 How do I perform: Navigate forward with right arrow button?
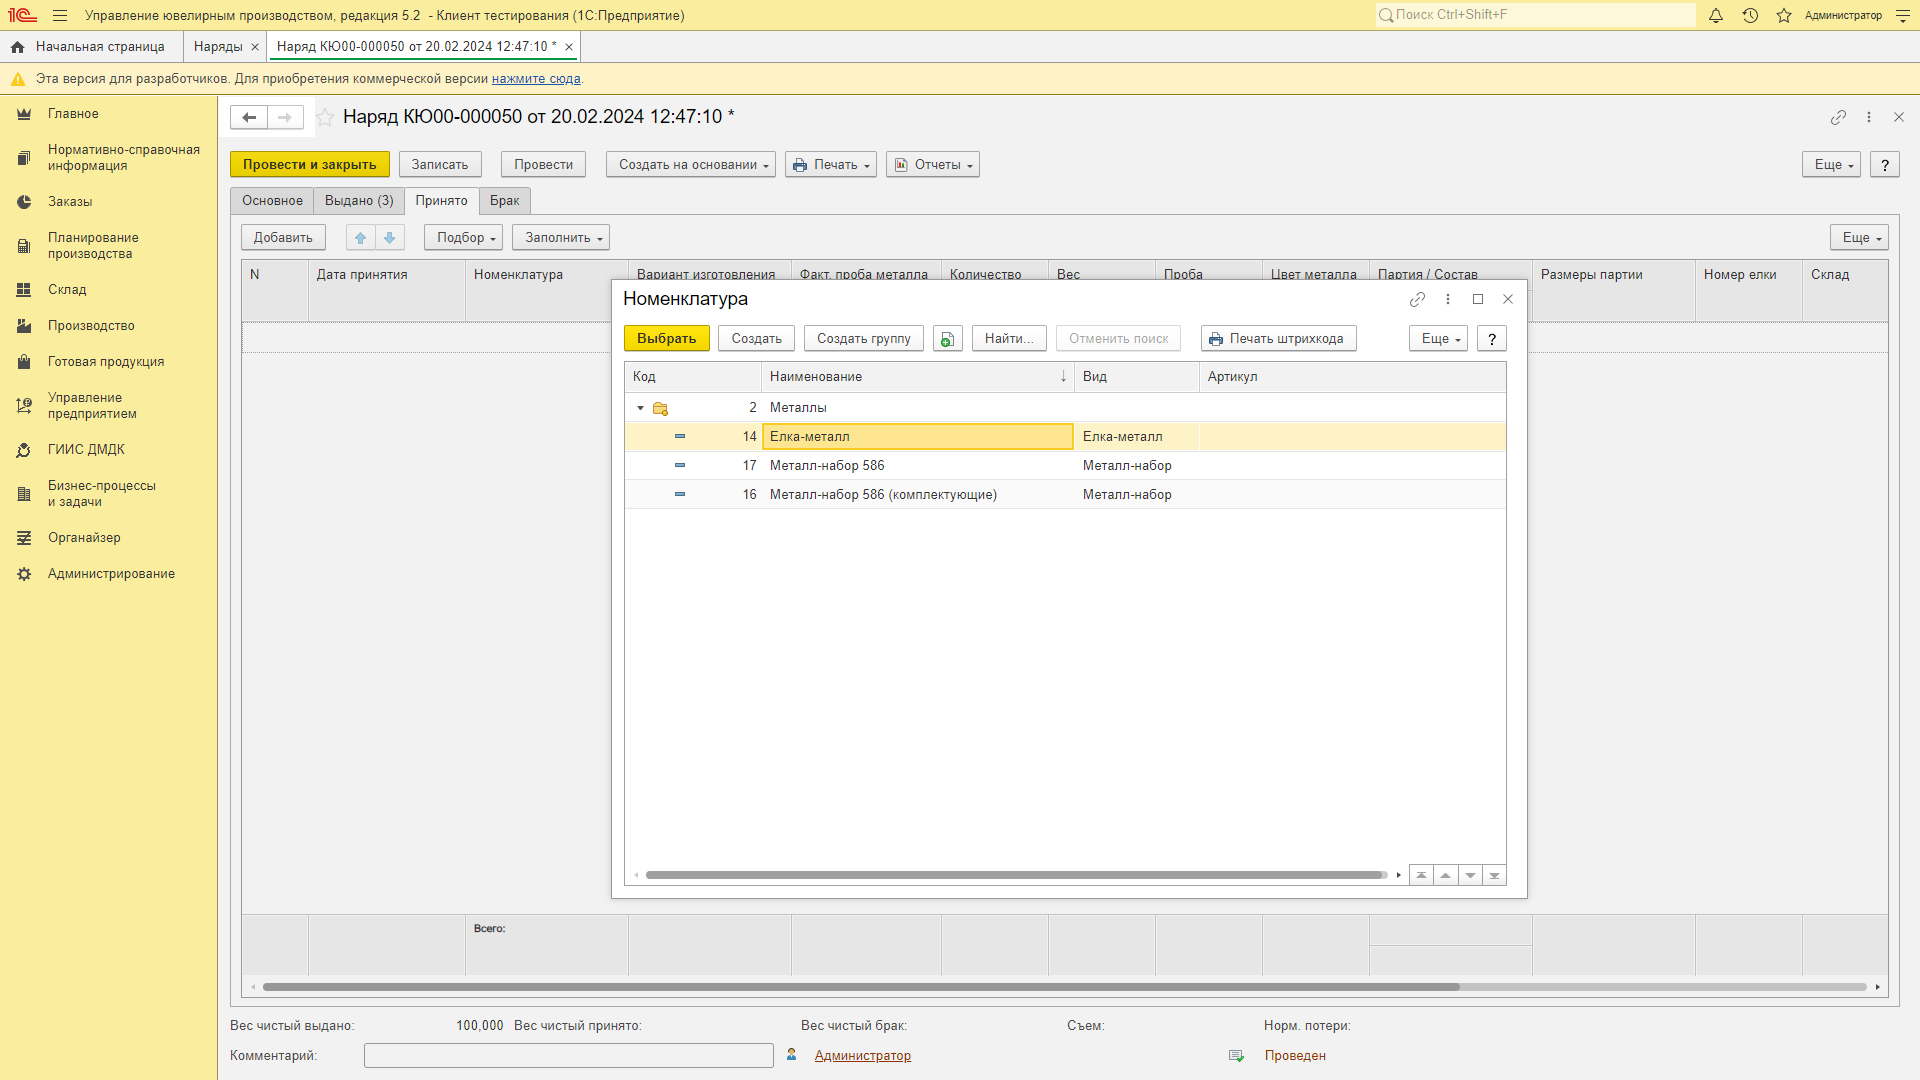(285, 117)
